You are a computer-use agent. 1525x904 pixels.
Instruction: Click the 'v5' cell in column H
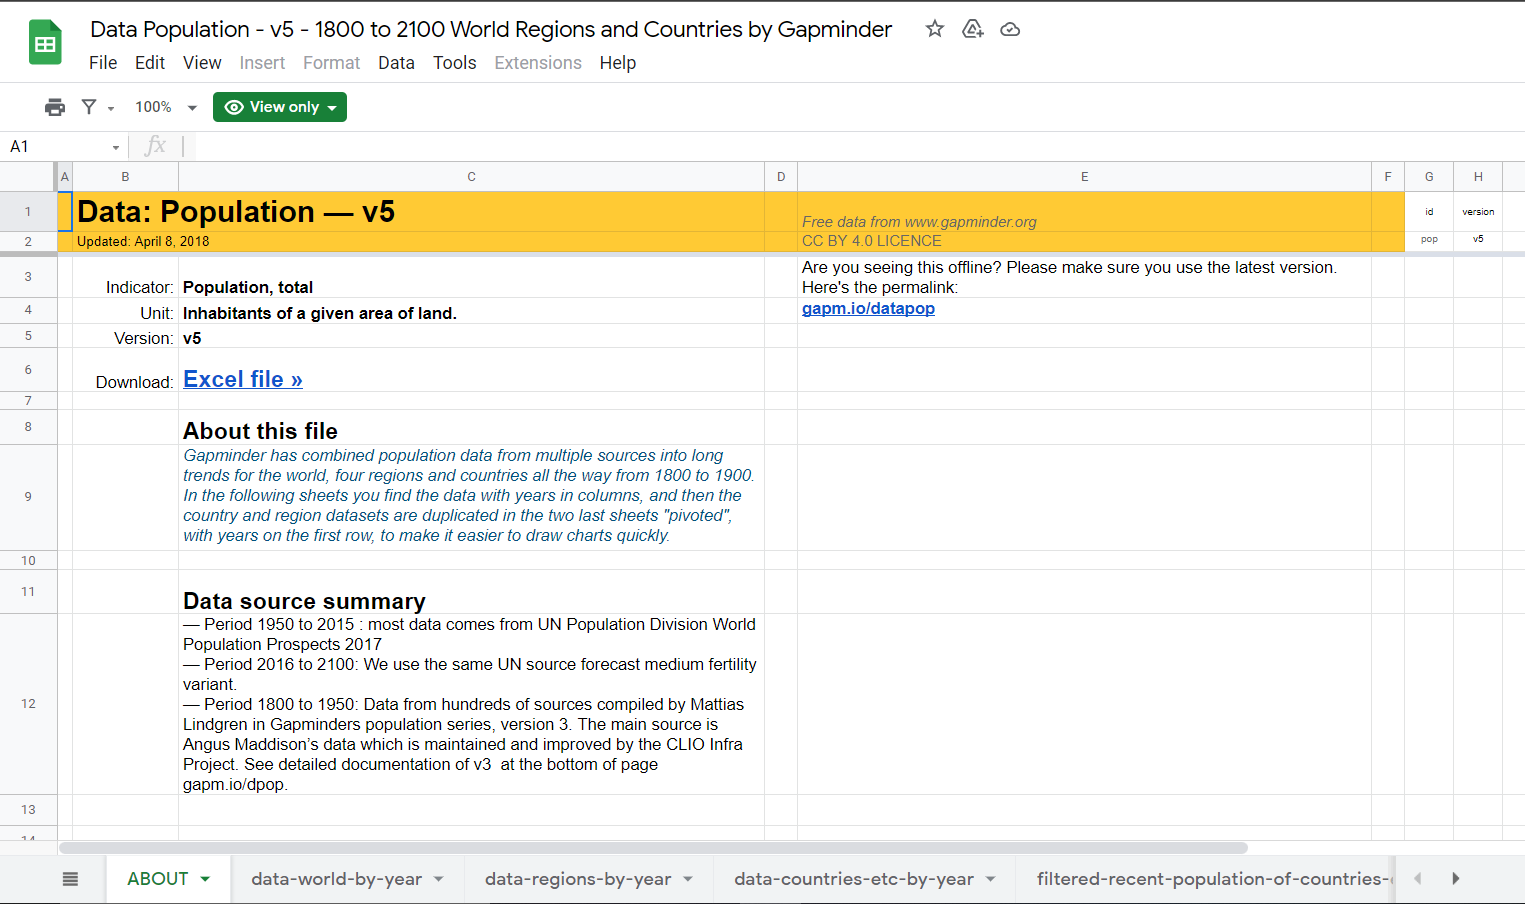[x=1478, y=240]
